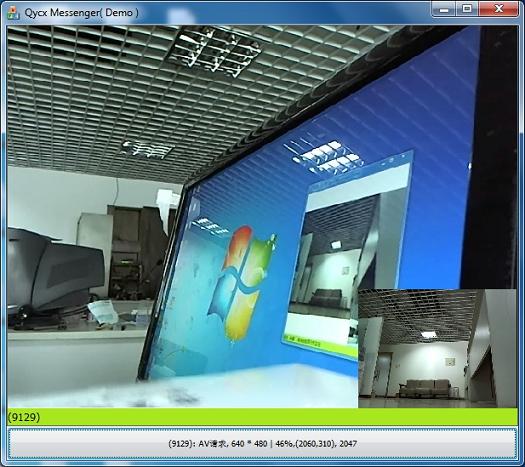Click the brown cabinet doors in the video background

click(136, 251)
